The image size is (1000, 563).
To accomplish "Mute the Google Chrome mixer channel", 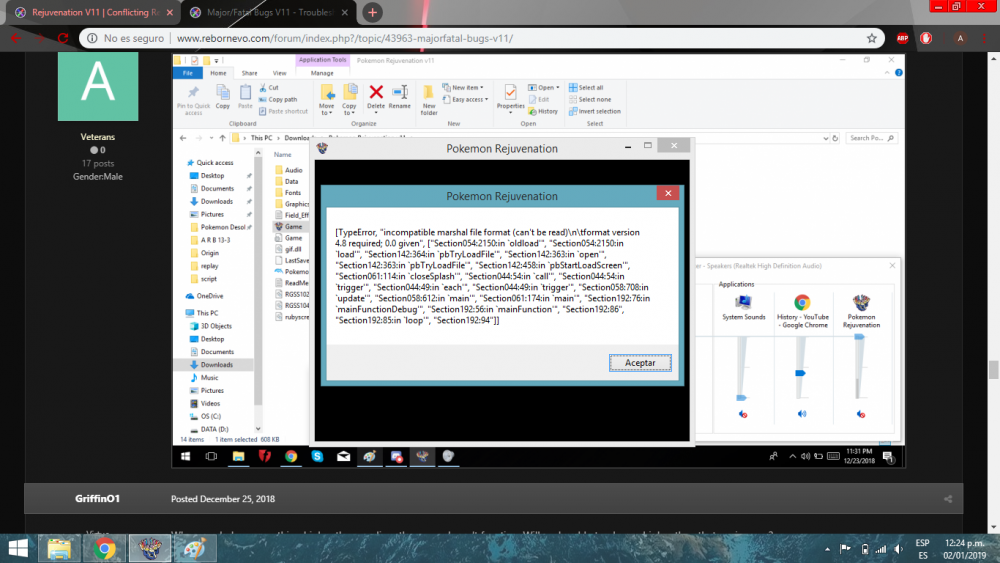I will [802, 414].
